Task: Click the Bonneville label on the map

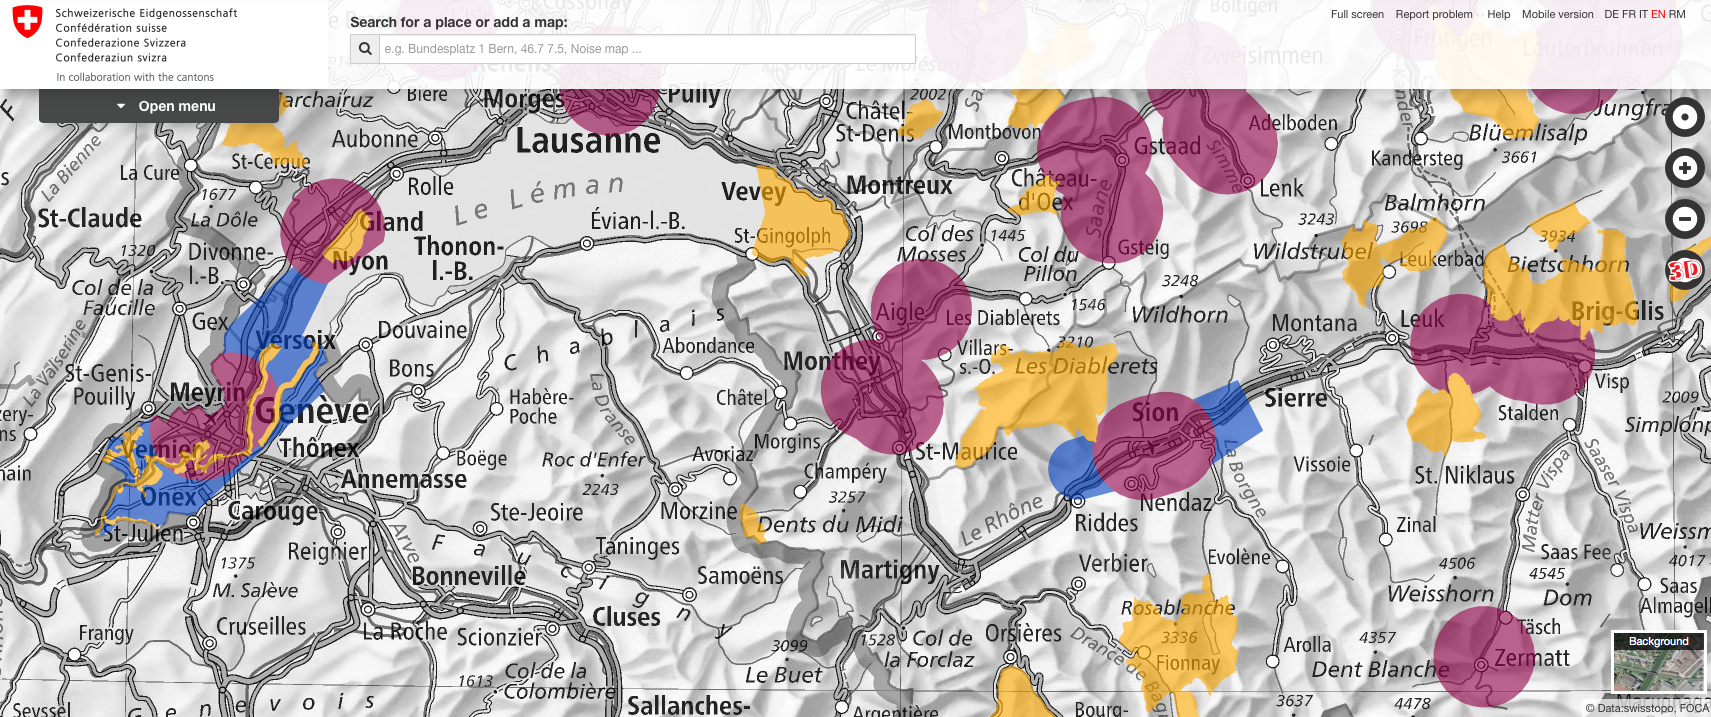Action: point(468,576)
